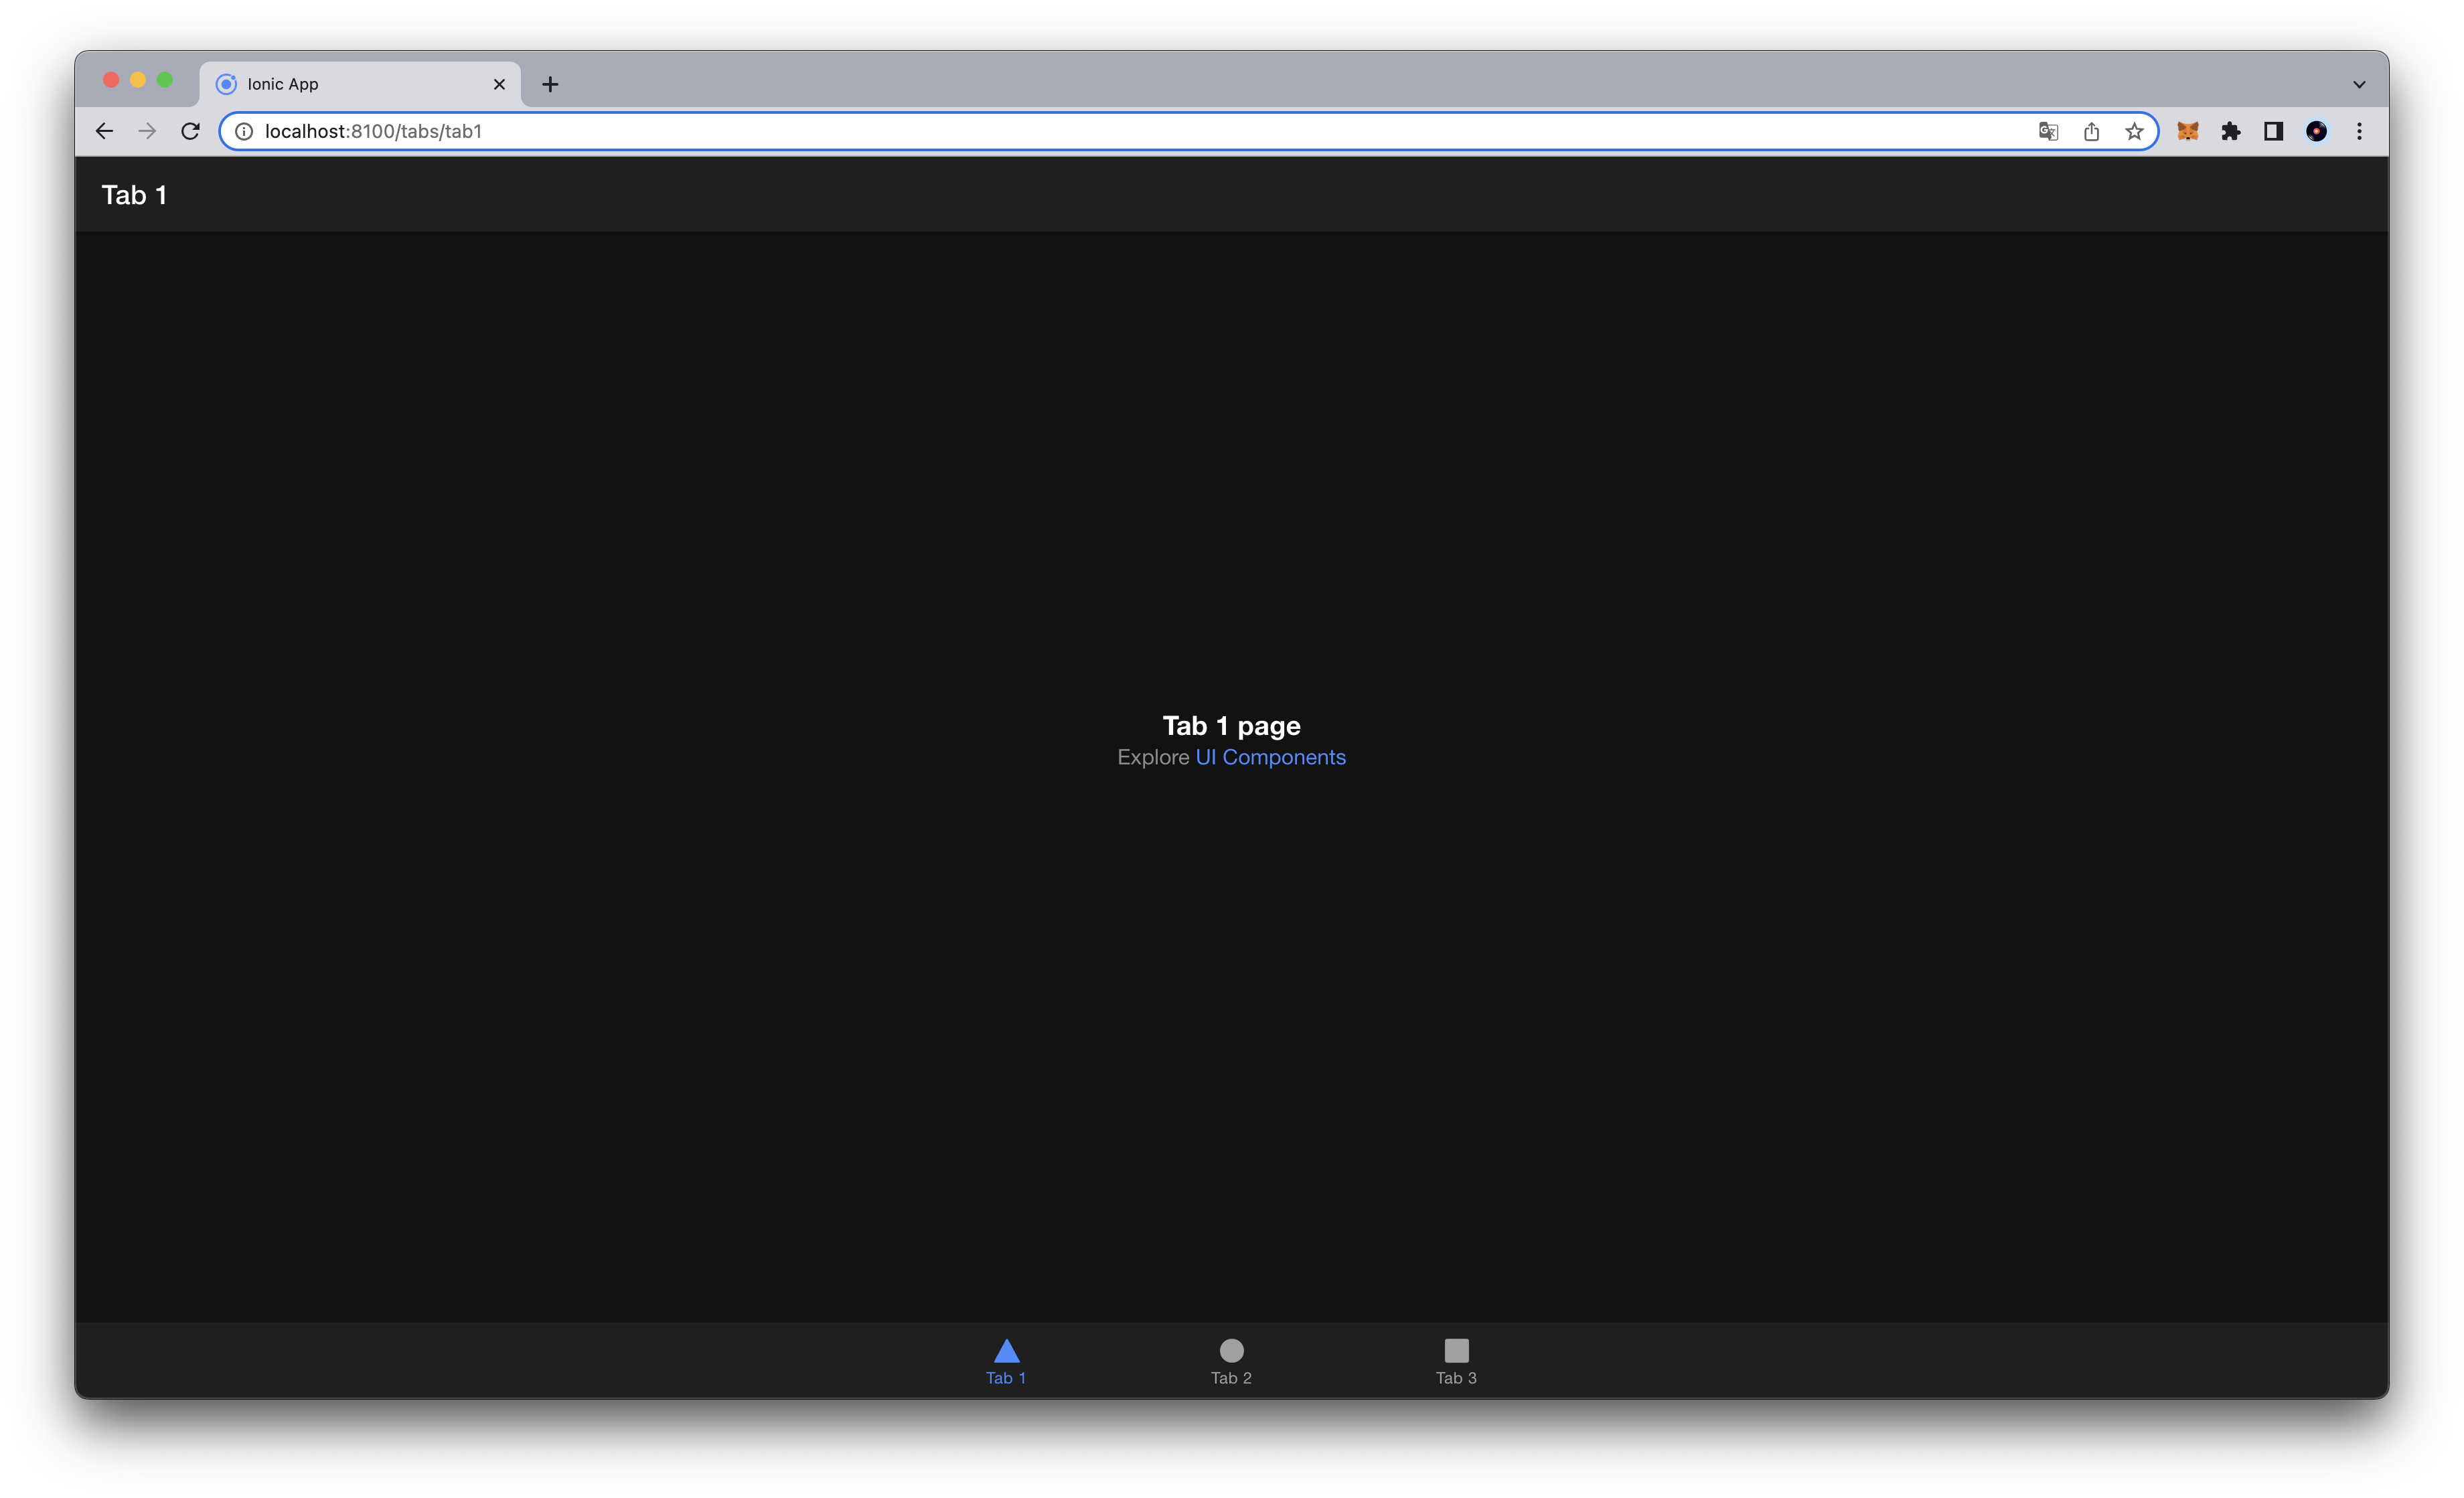Bookmark this page with the star icon

coord(2134,131)
